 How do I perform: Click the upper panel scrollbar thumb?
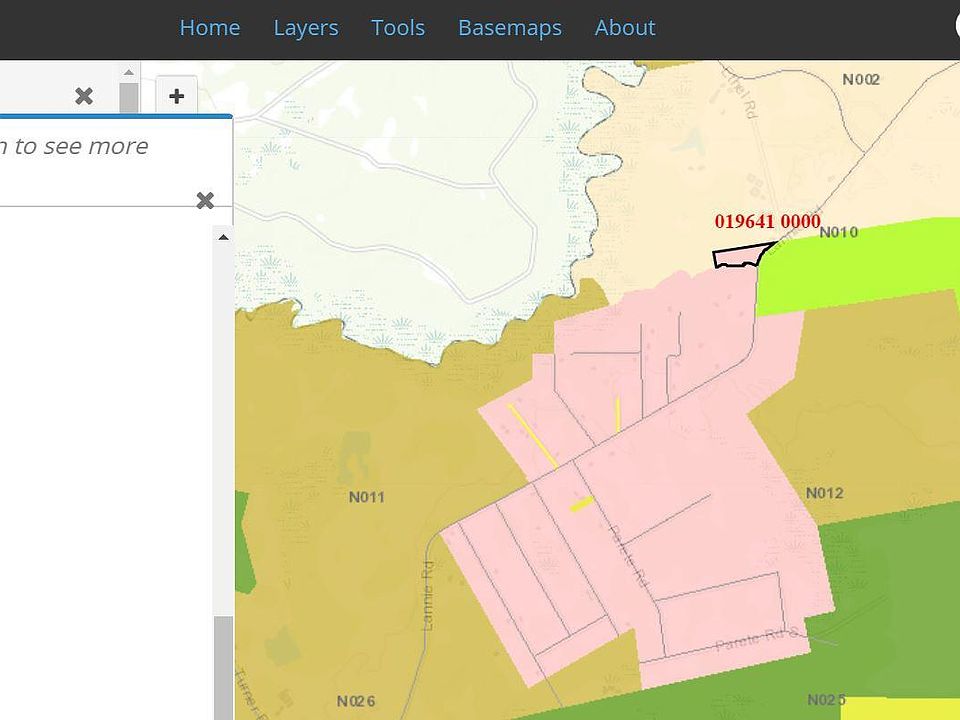tap(128, 99)
